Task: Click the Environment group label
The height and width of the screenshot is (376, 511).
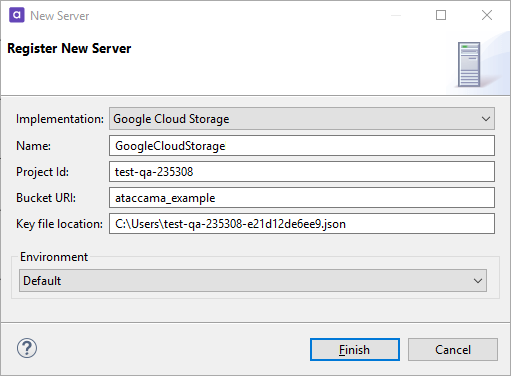Action: click(x=54, y=257)
